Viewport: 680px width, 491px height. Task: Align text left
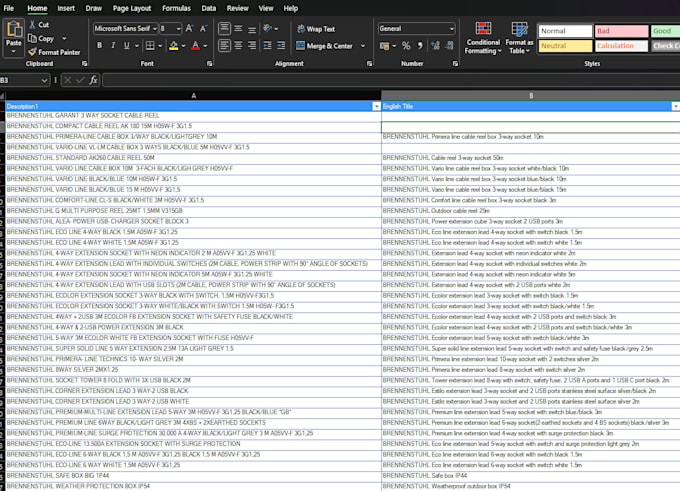(224, 46)
